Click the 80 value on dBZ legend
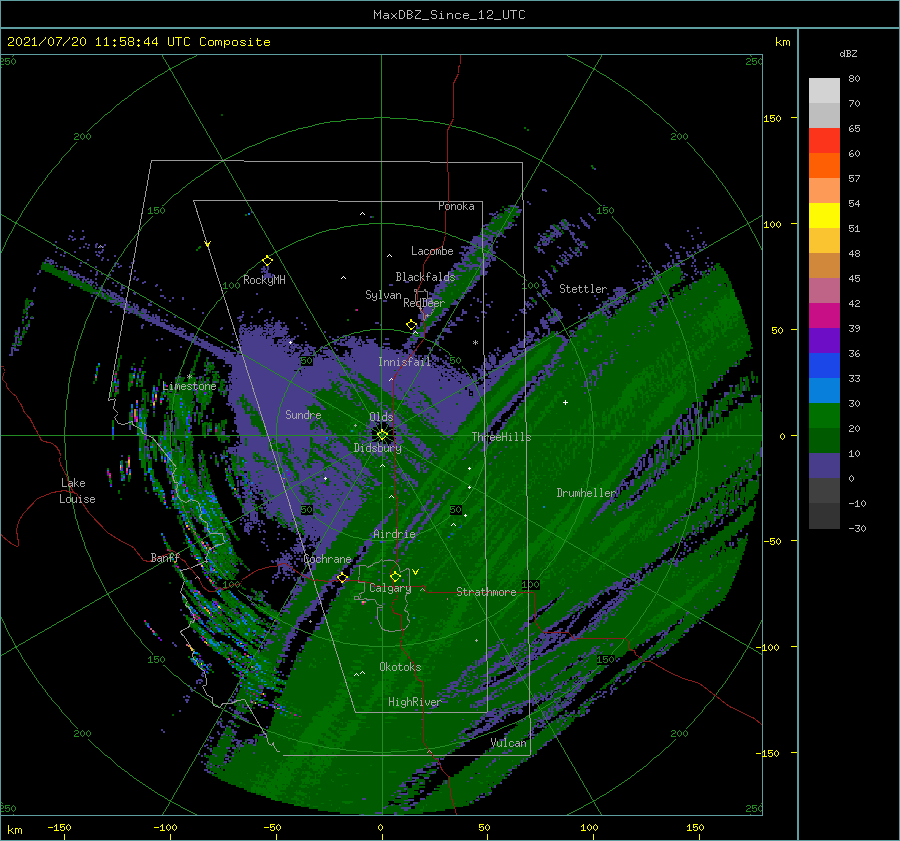Viewport: 900px width, 841px height. click(854, 79)
